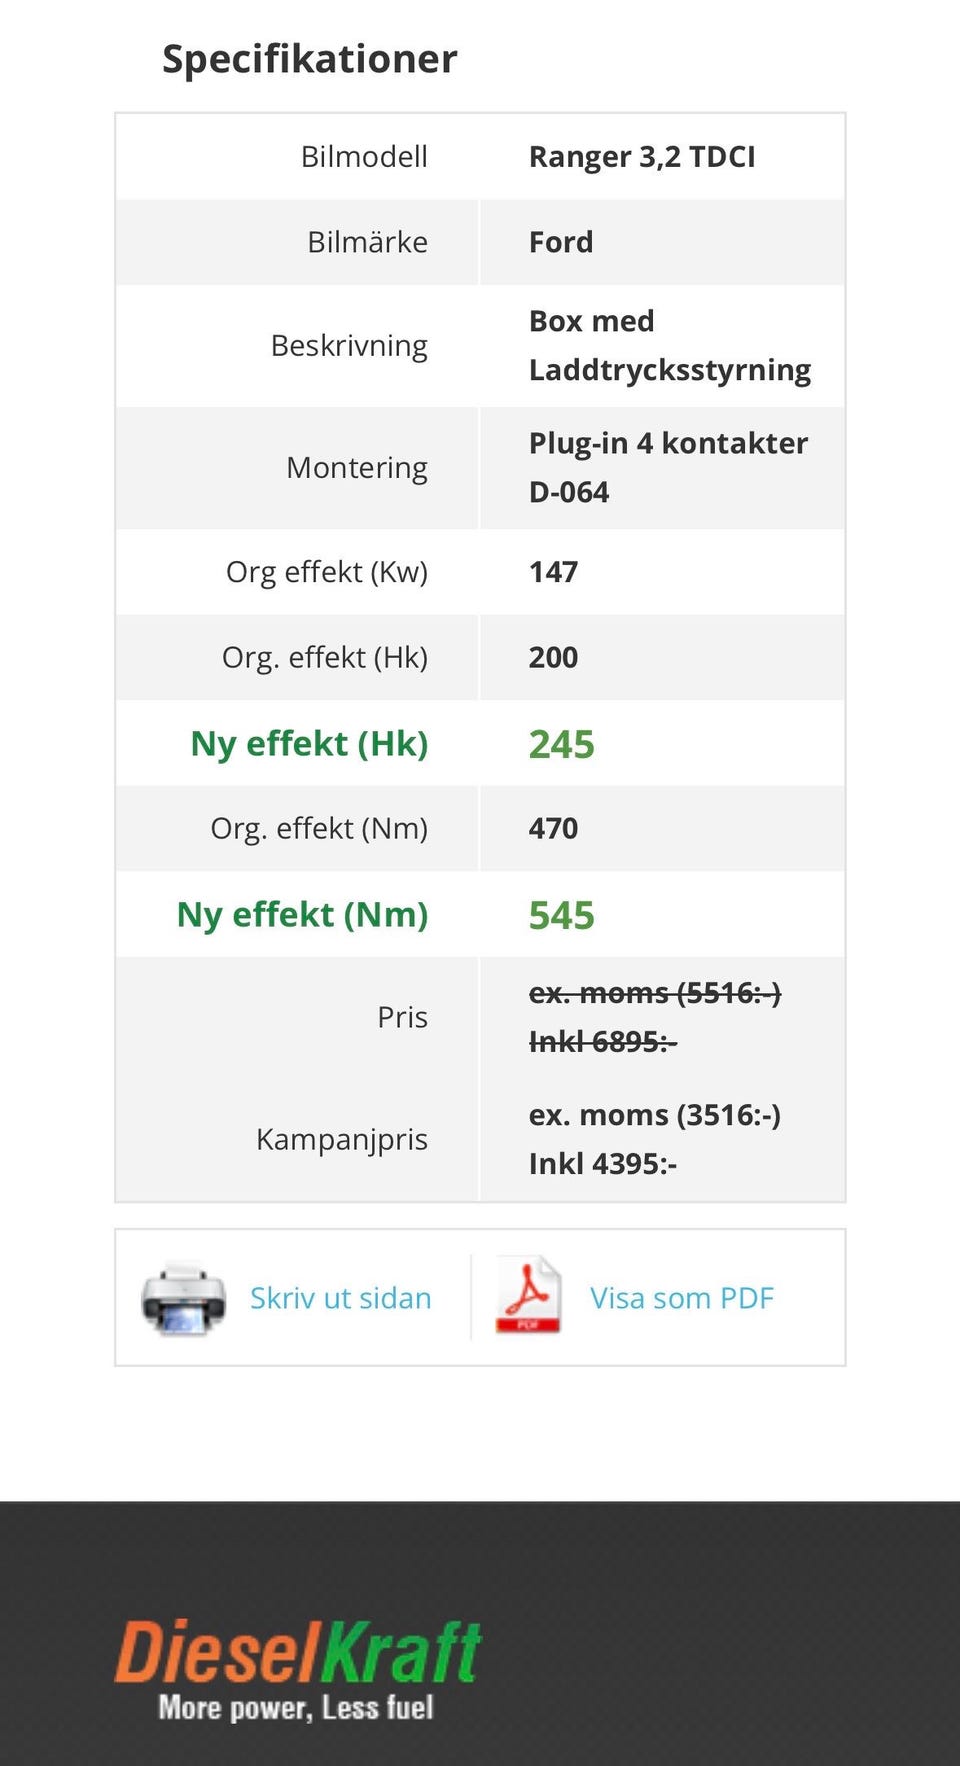Open the 'Visa som PDF' link
Image resolution: width=960 pixels, height=1766 pixels.
682,1298
